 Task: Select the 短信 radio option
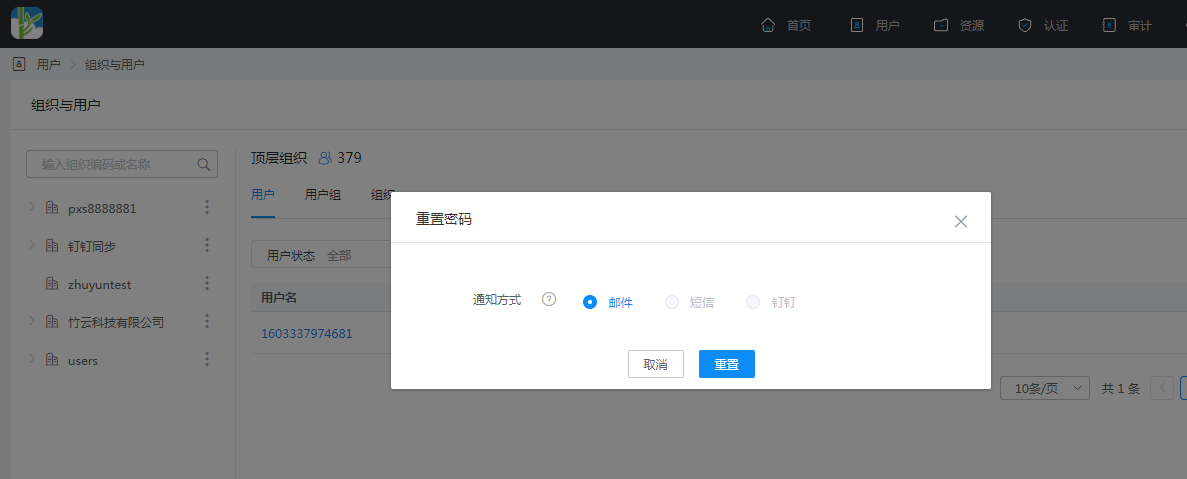tap(671, 302)
